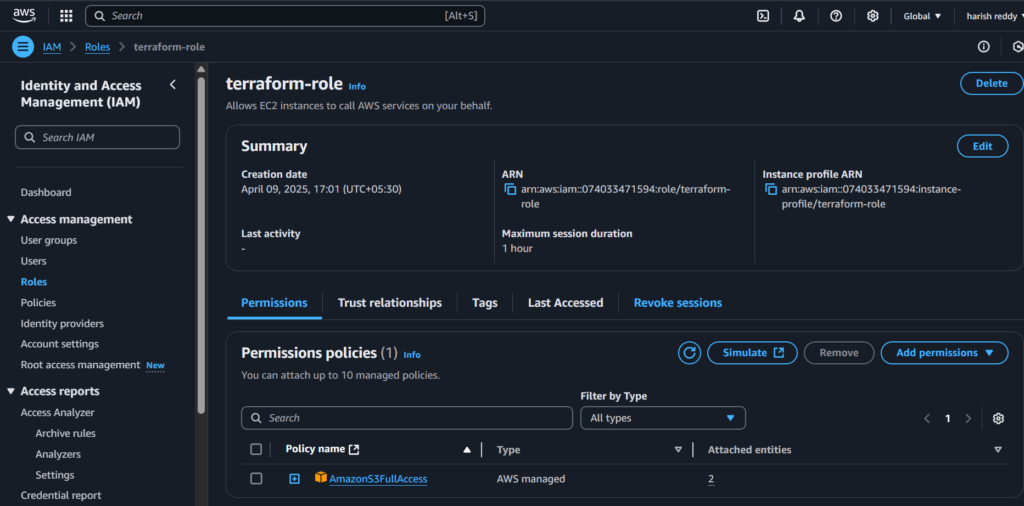This screenshot has height=506, width=1024.
Task: Sort by Policy name column arrow
Action: coord(467,449)
